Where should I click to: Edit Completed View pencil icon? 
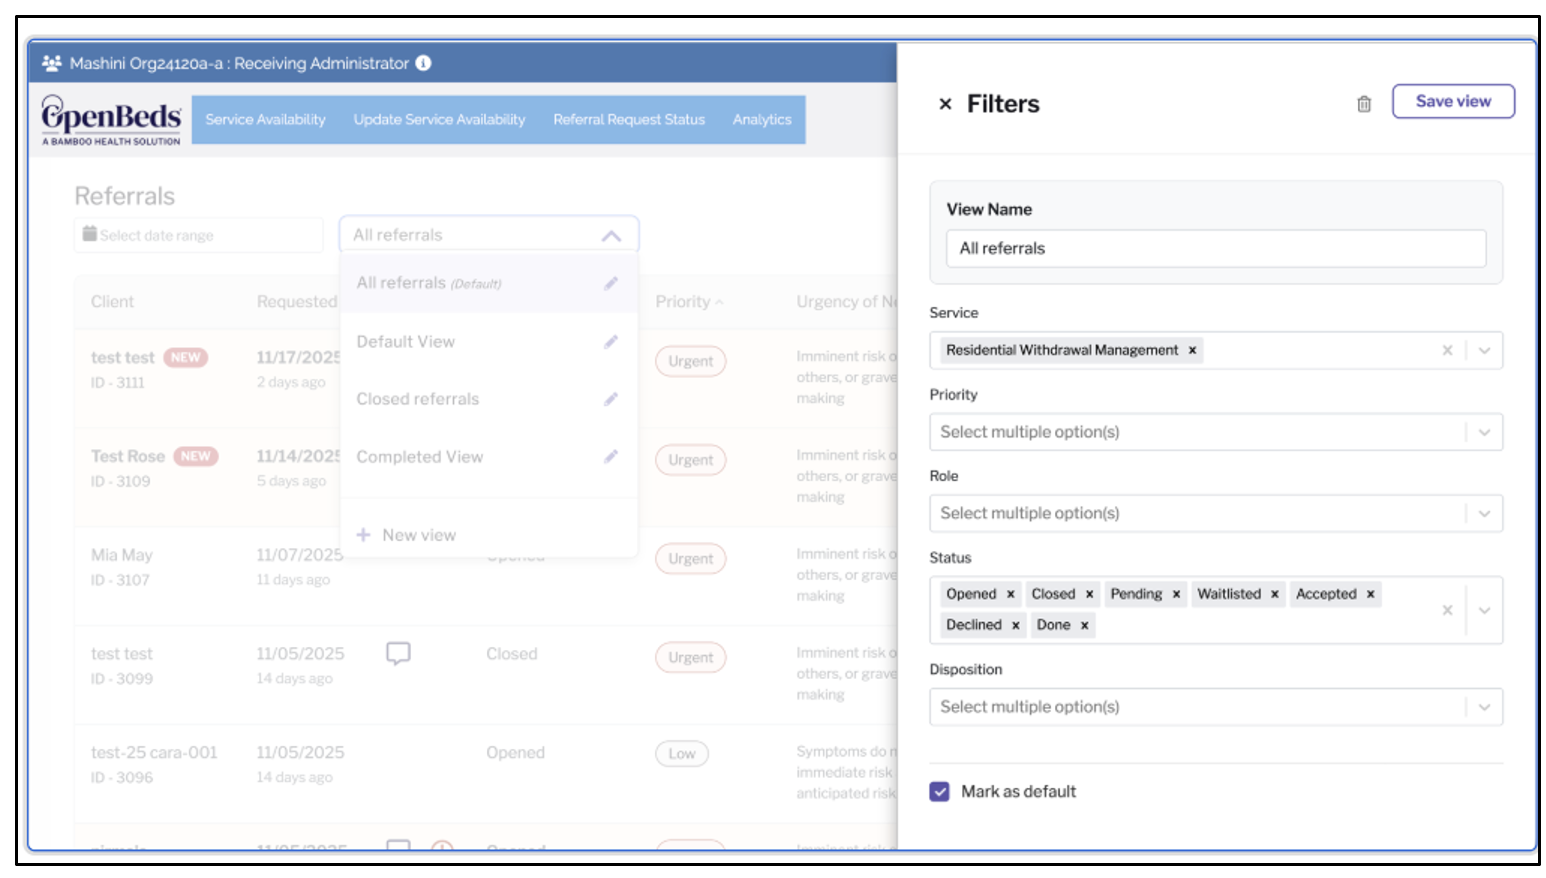pos(611,457)
